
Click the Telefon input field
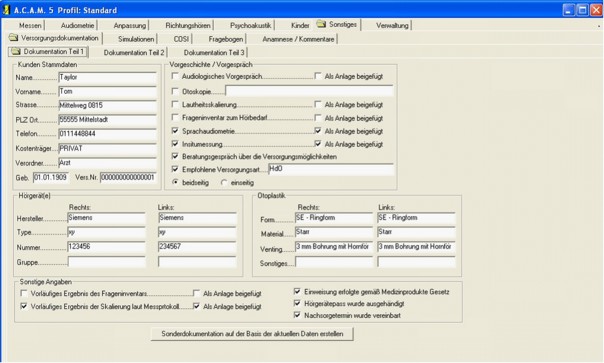[x=107, y=134]
